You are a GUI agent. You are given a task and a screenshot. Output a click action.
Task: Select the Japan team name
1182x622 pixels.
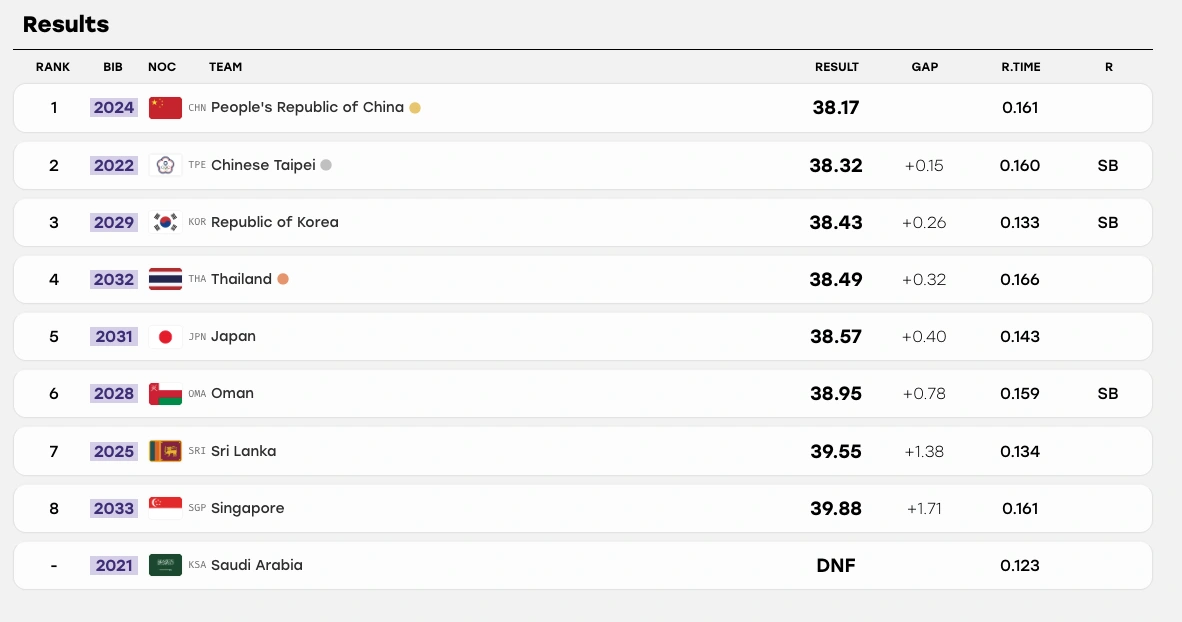coord(234,336)
